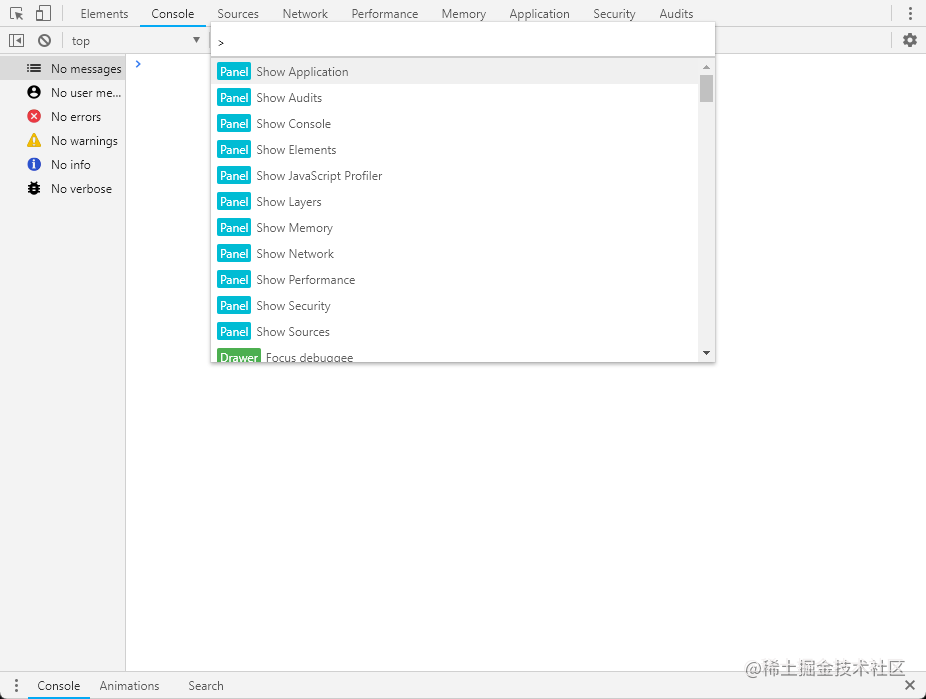Open console settings gear icon
Viewport: 926px width, 699px height.
(910, 40)
